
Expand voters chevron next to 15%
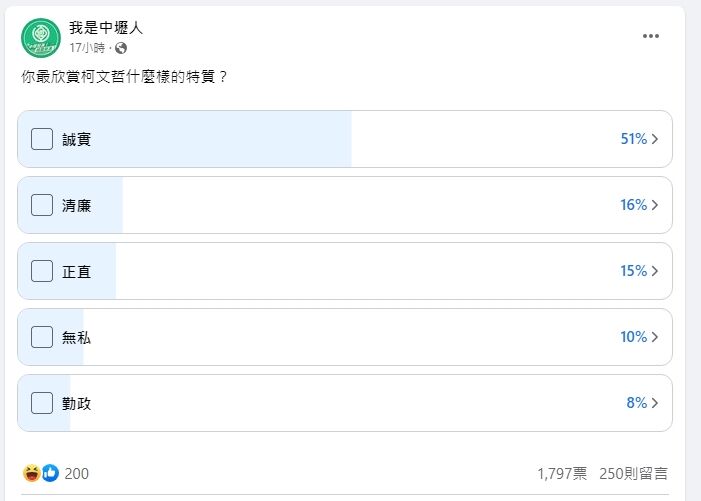coord(655,271)
